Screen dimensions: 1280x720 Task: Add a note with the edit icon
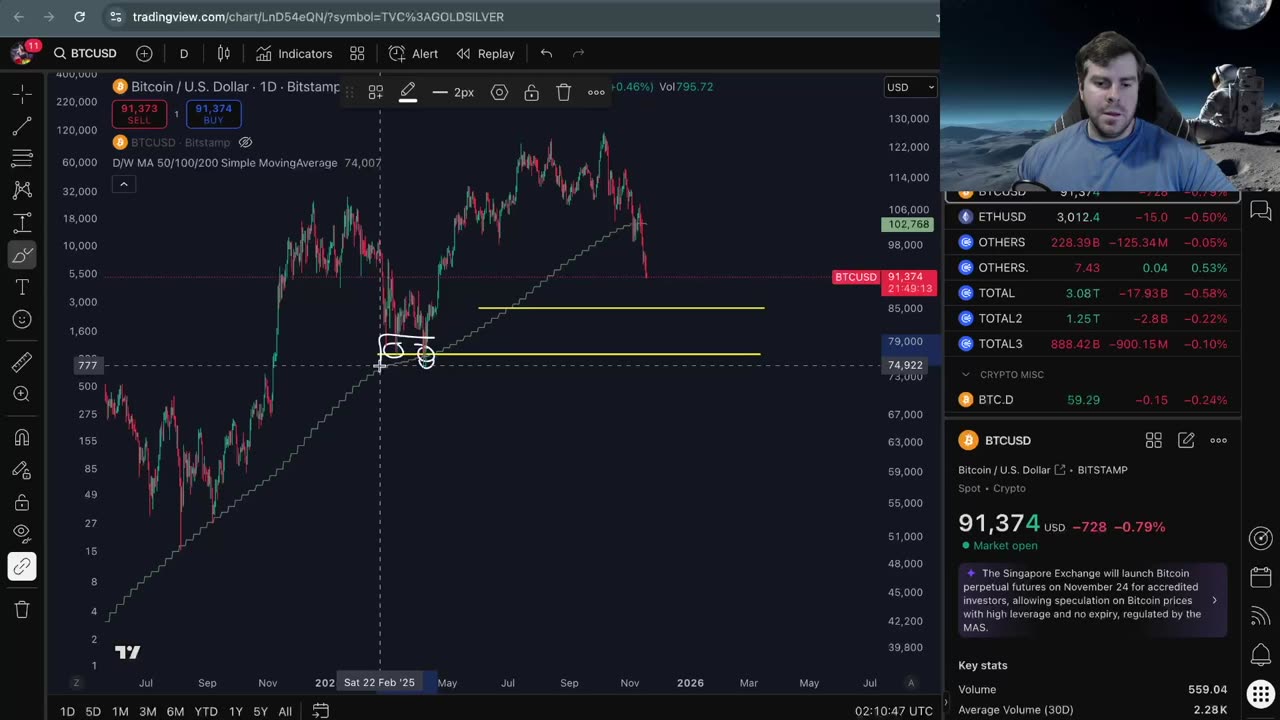[x=1186, y=440]
